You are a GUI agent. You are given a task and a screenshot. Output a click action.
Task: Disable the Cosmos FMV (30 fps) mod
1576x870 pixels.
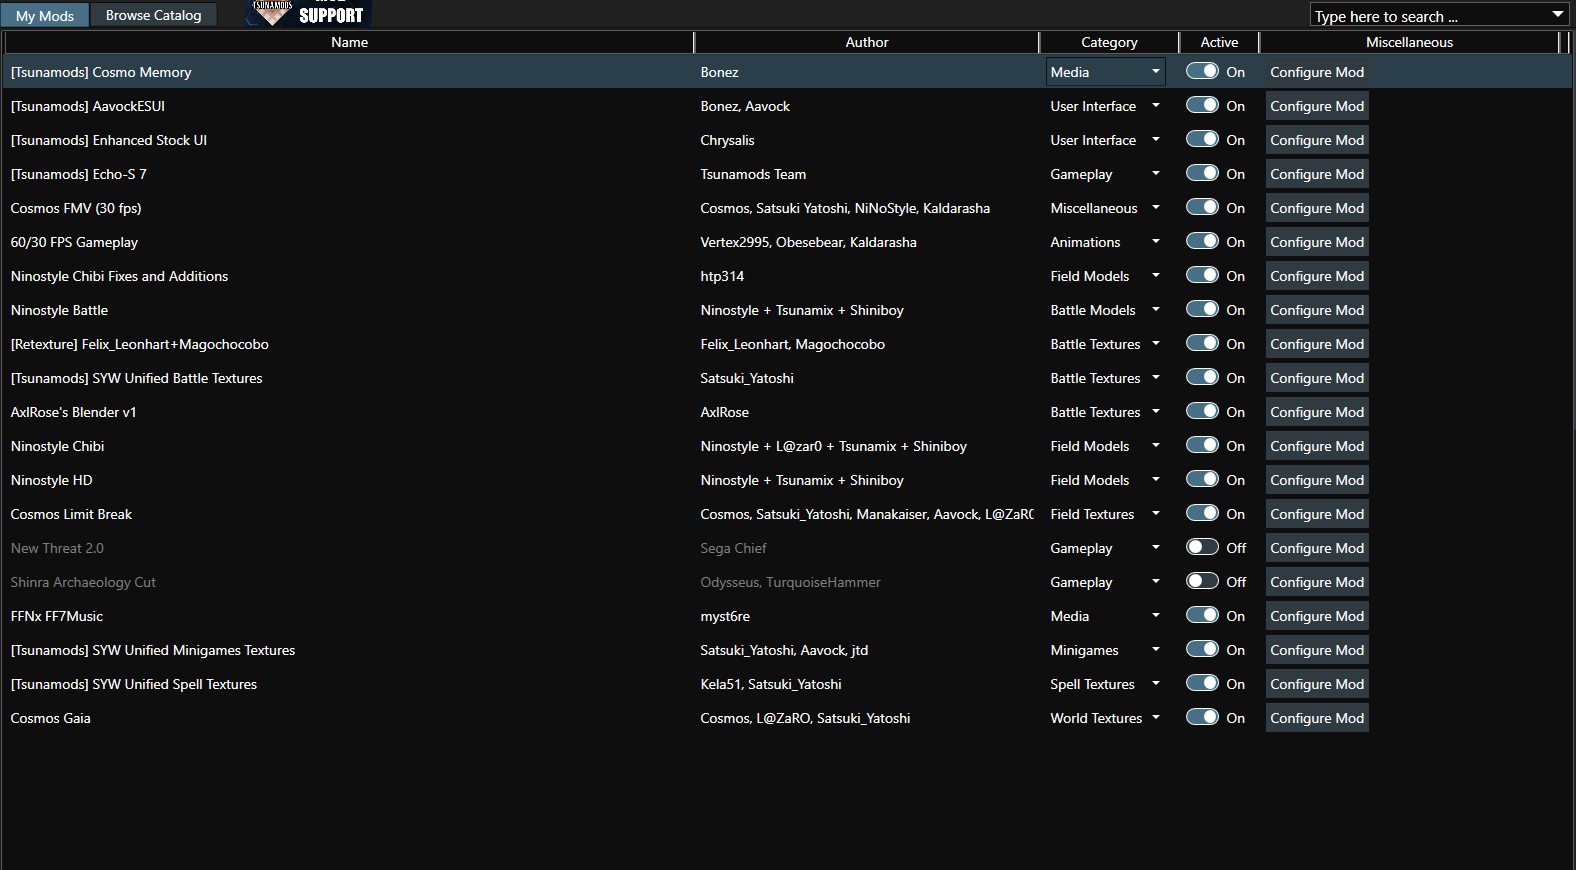click(1202, 208)
